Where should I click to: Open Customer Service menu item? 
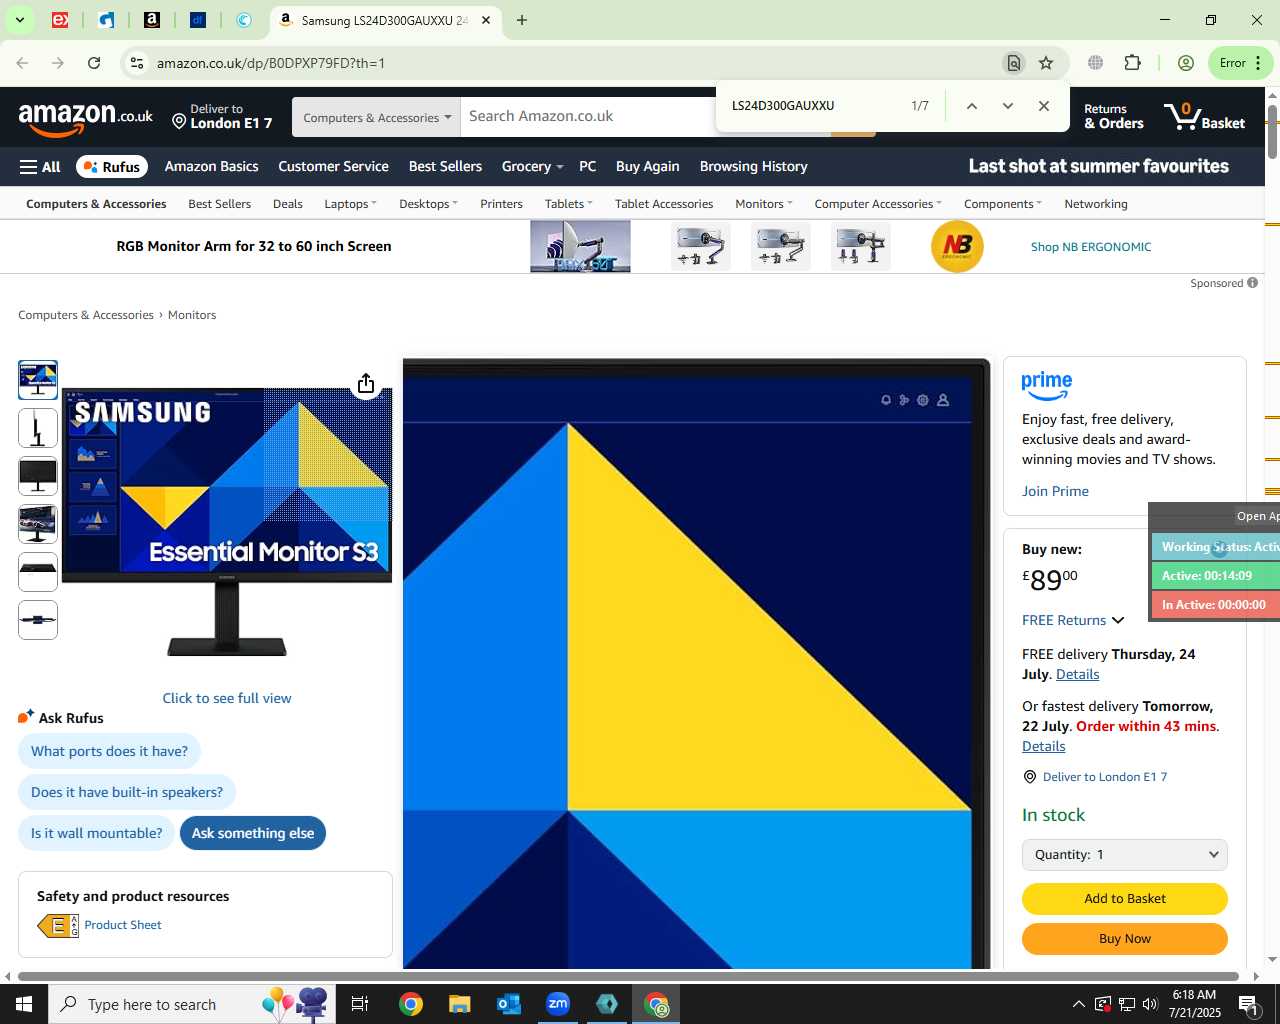tap(333, 167)
